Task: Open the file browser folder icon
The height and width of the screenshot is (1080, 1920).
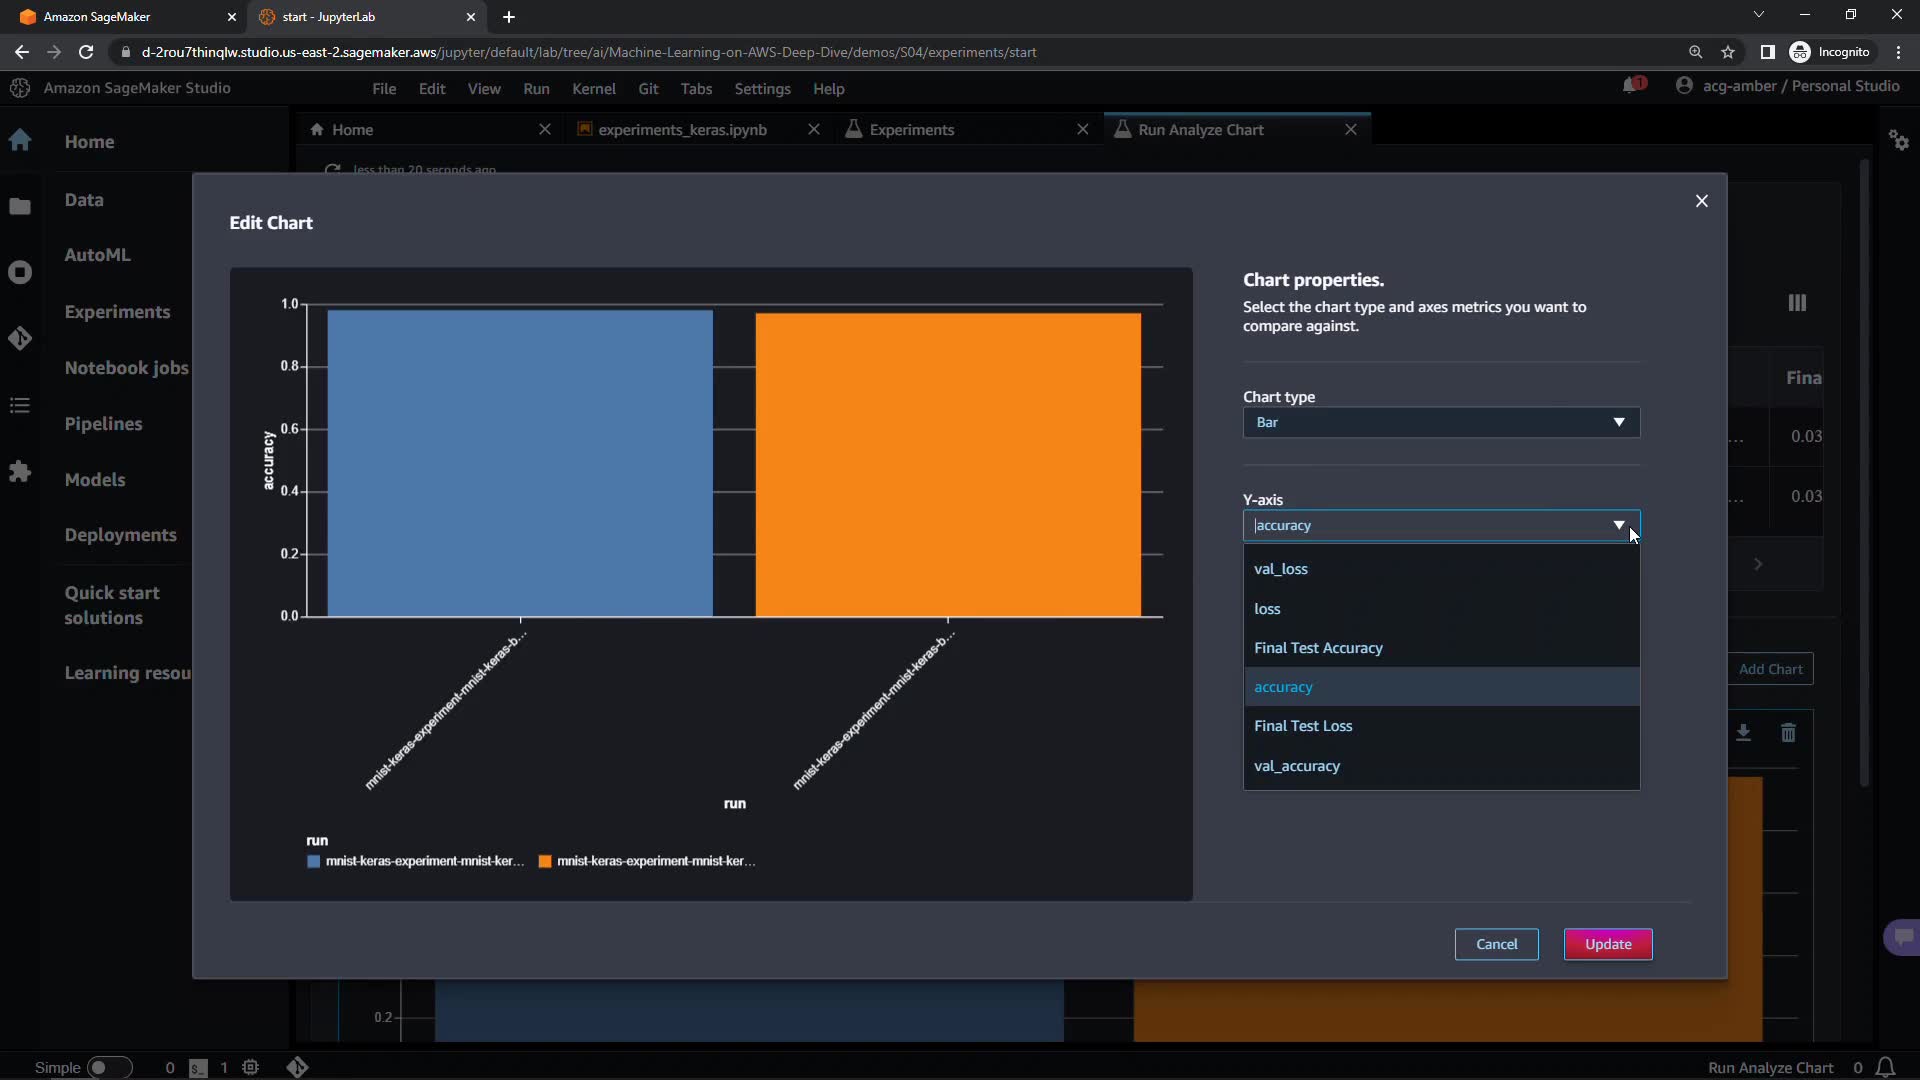Action: point(20,207)
